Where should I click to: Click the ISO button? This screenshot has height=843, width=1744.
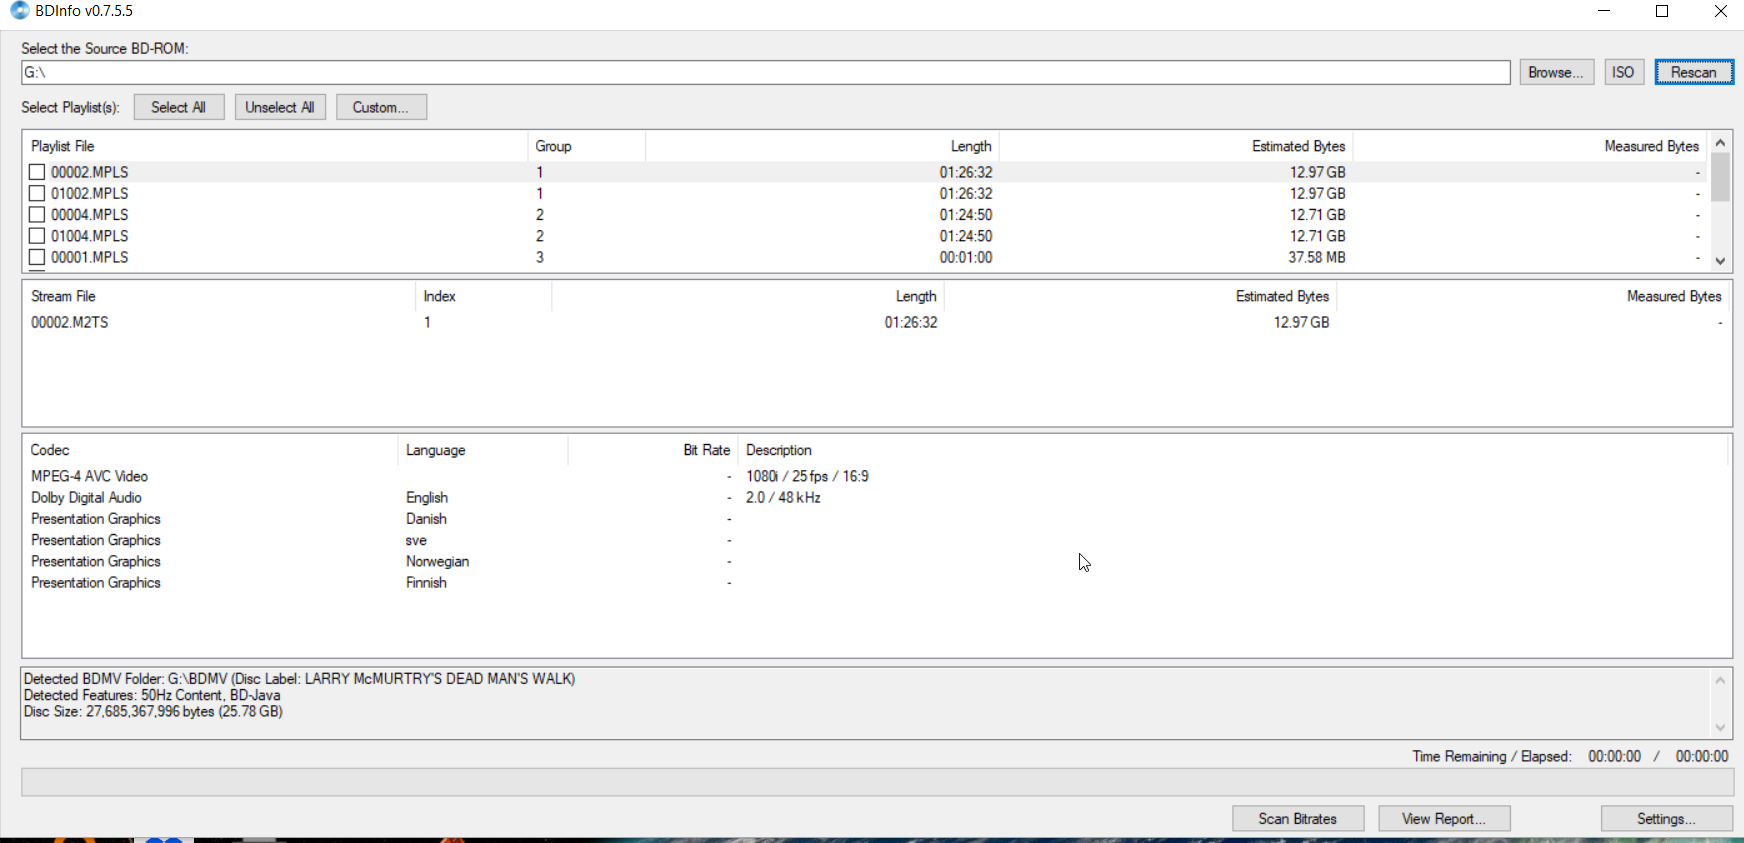[x=1624, y=72]
